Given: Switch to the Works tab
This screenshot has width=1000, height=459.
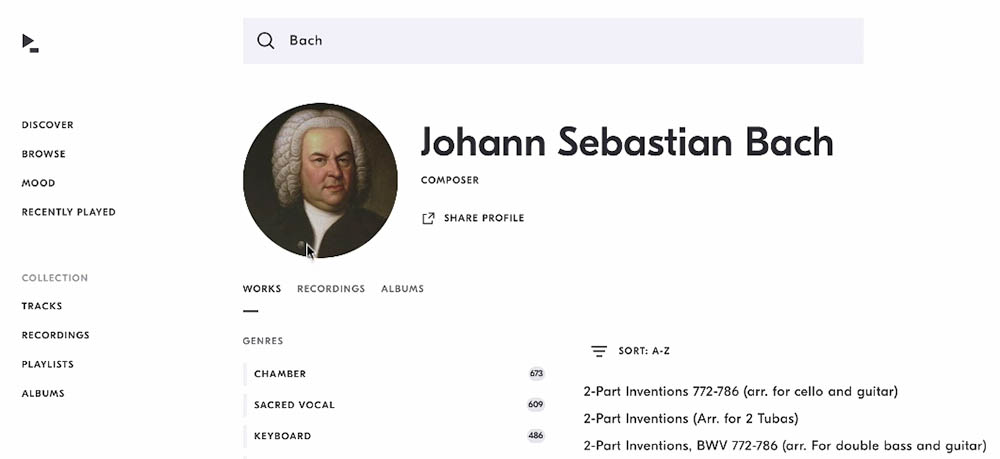Looking at the screenshot, I should [x=261, y=289].
